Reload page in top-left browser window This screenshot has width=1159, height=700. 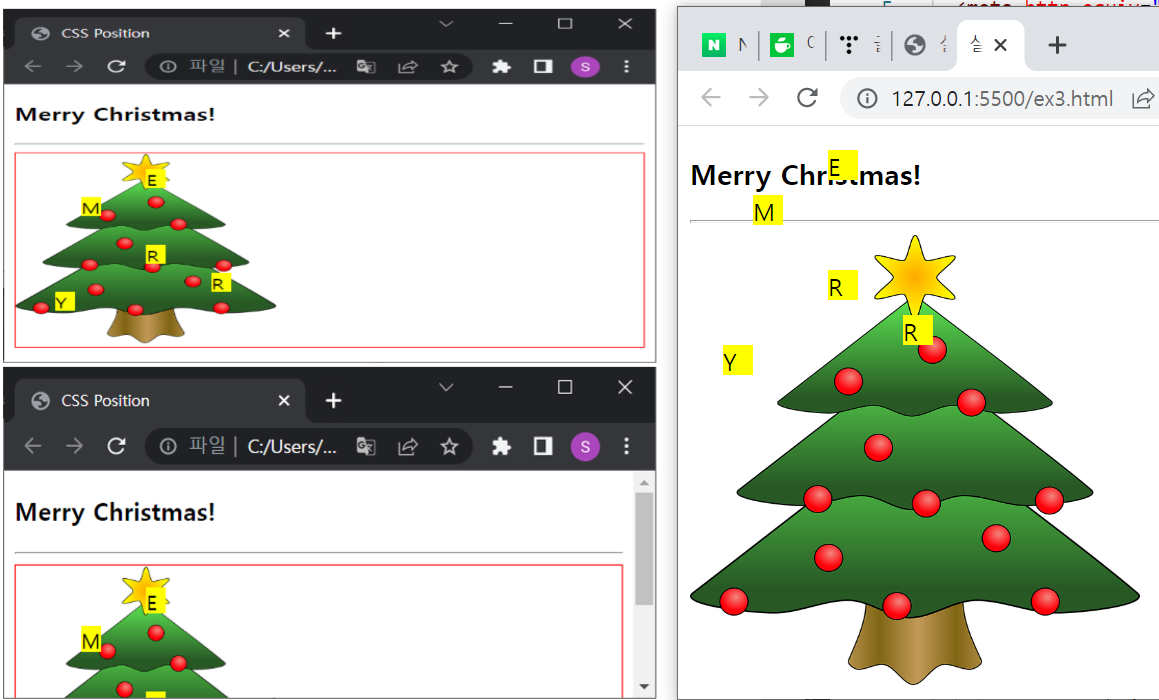point(116,67)
